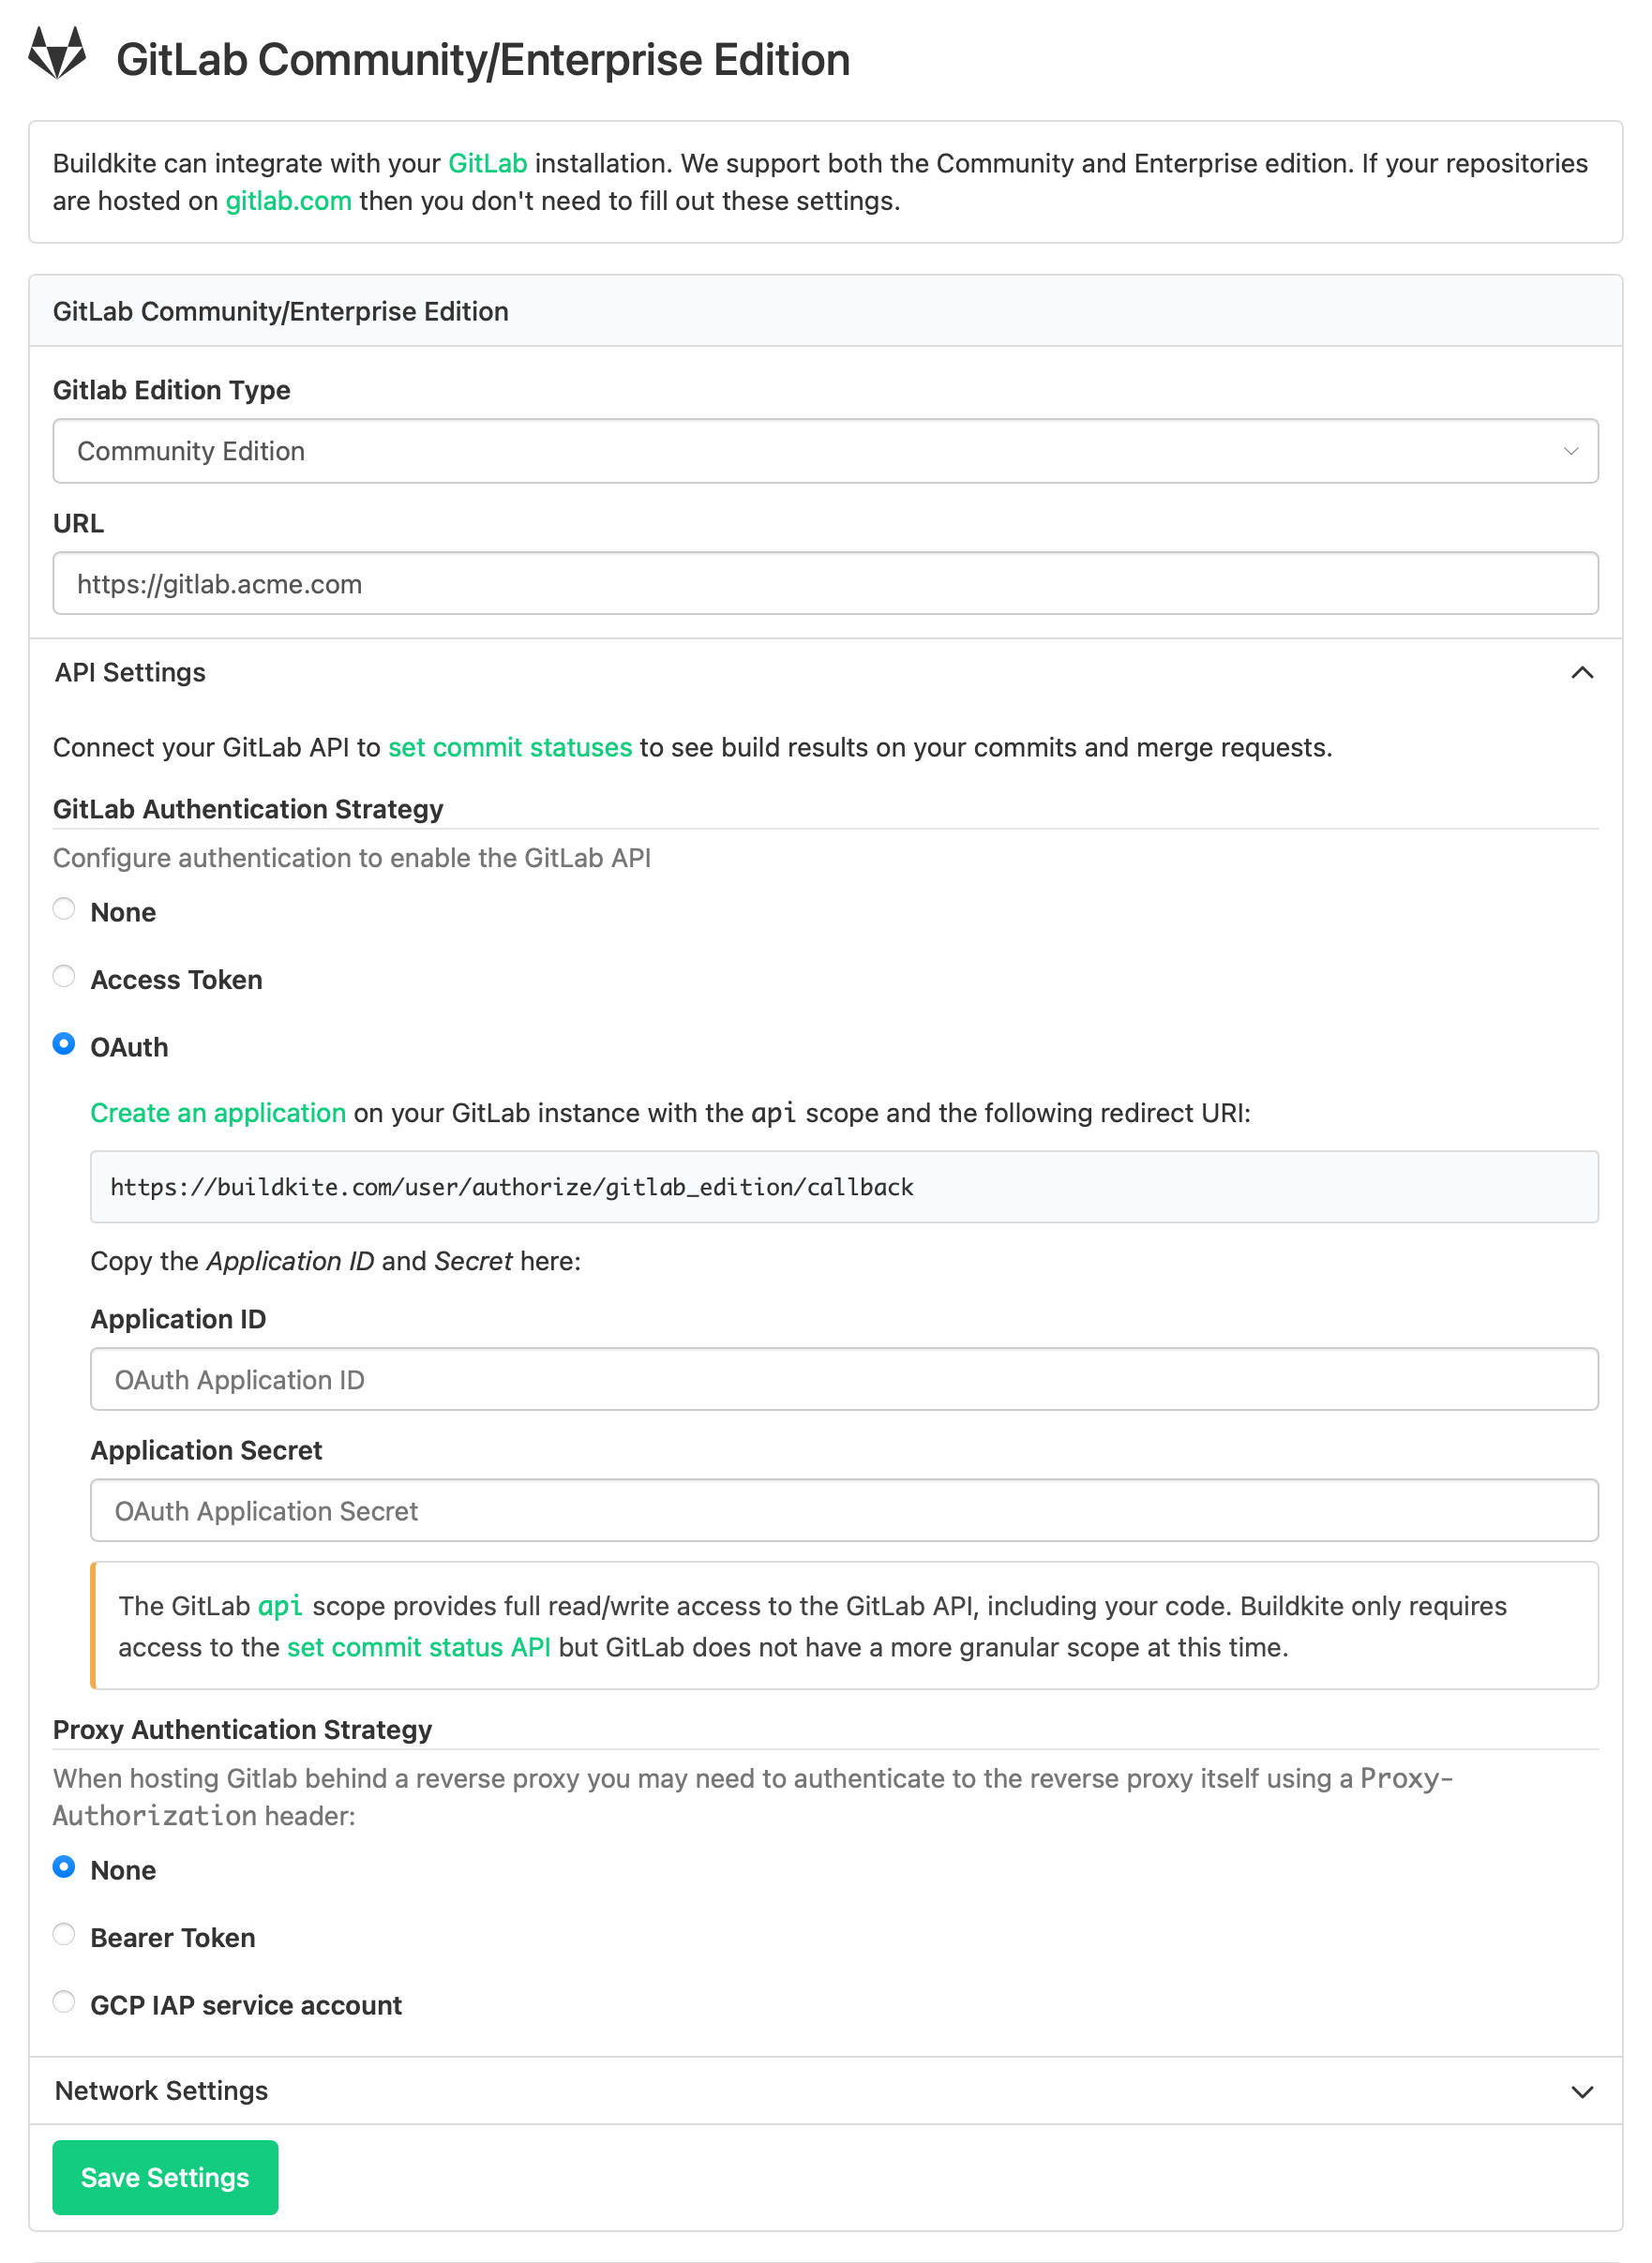Open the set commit statuses link
Viewport: 1652px width, 2263px height.
[x=510, y=747]
